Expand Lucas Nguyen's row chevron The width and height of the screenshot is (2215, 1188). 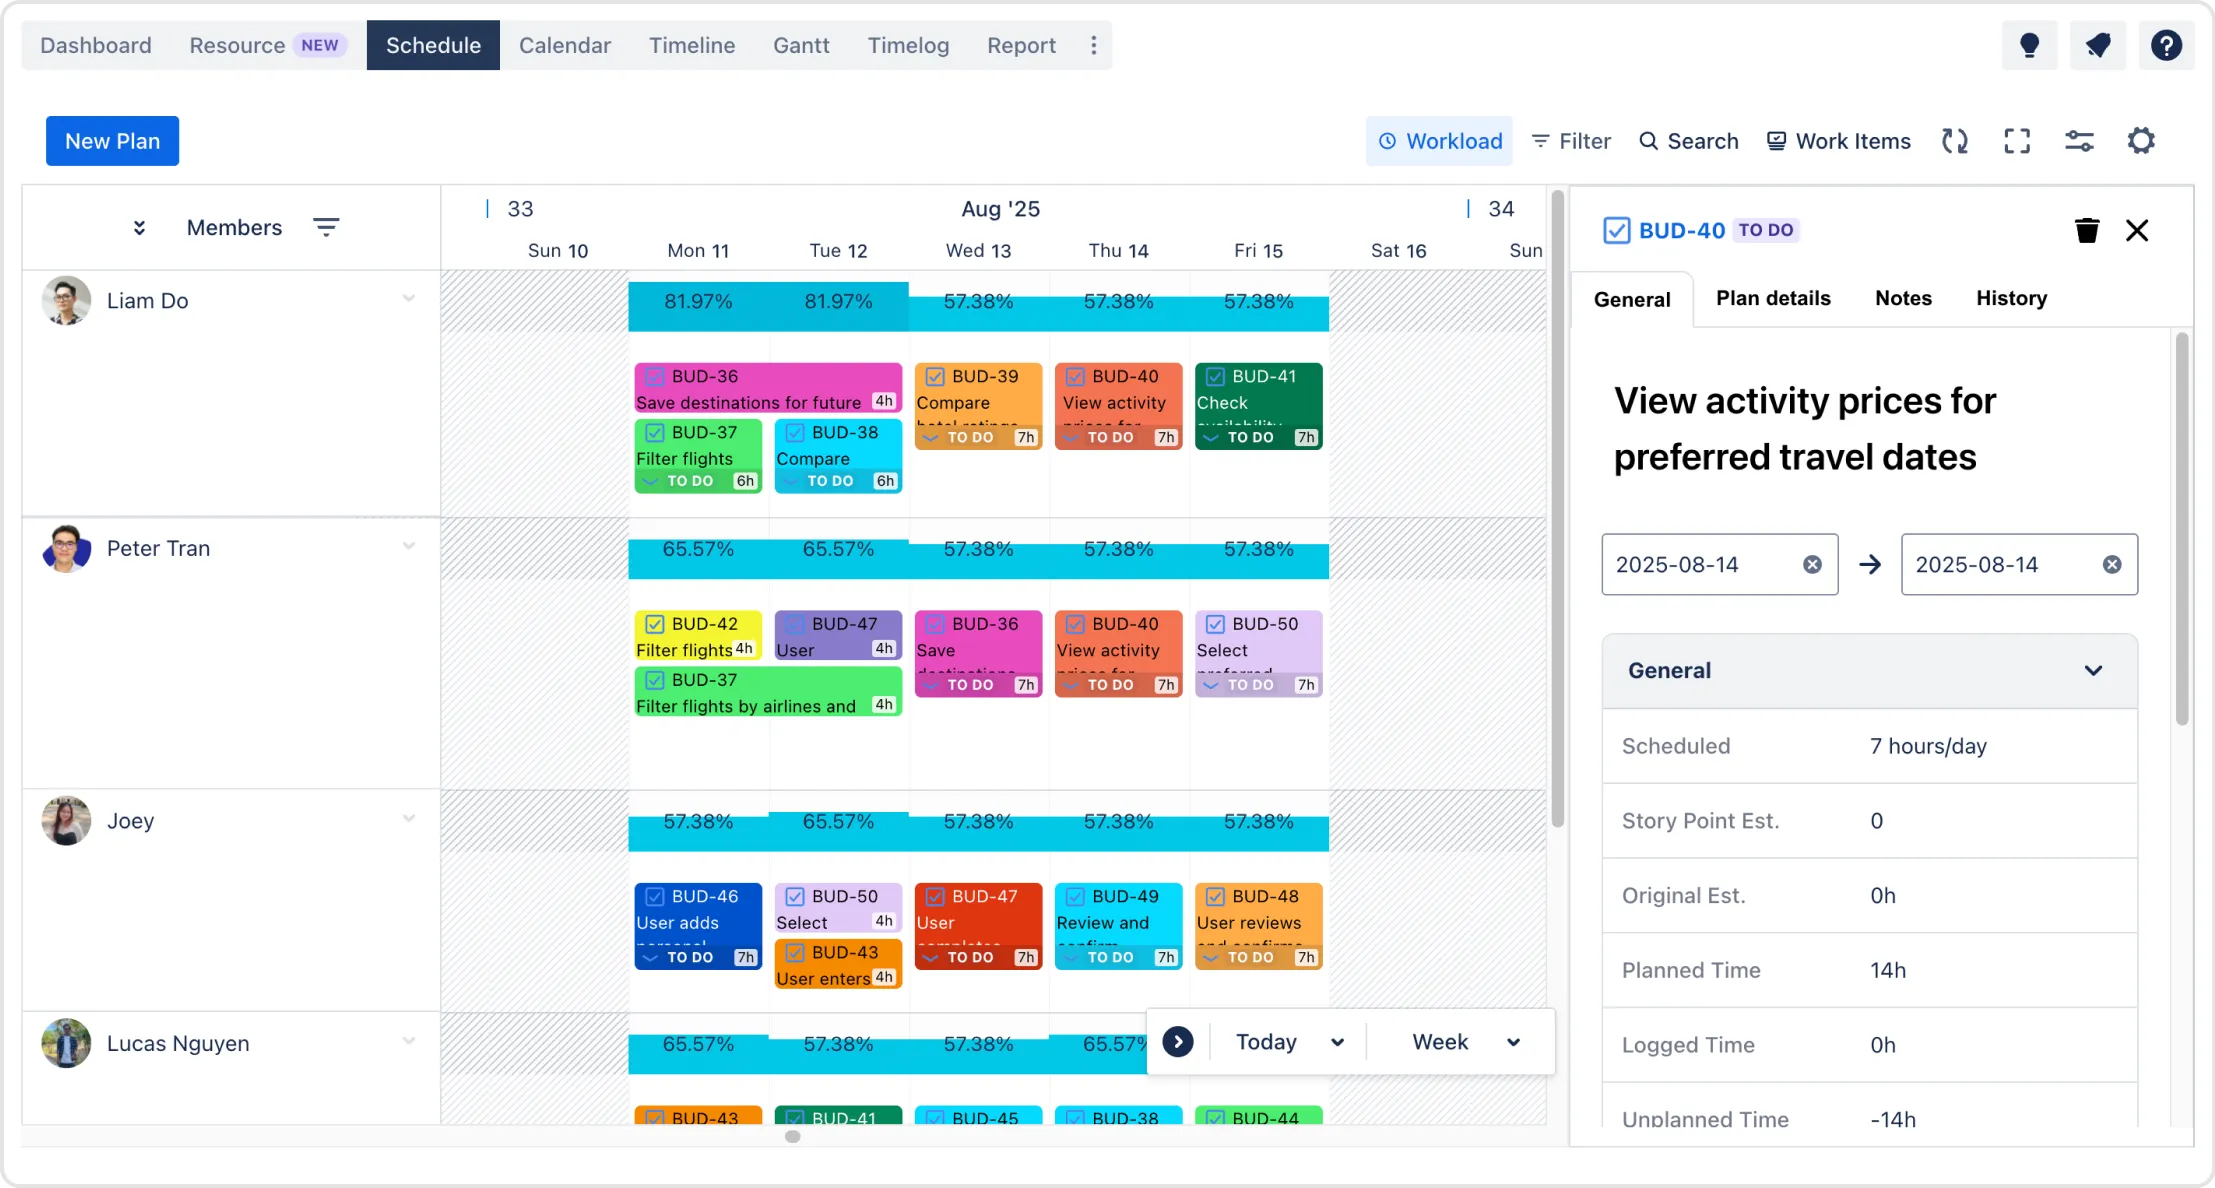tap(408, 1042)
